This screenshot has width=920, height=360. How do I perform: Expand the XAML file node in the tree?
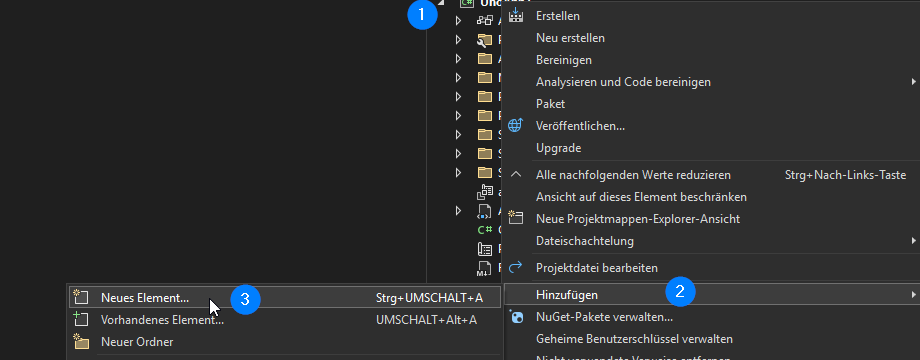[x=459, y=210]
